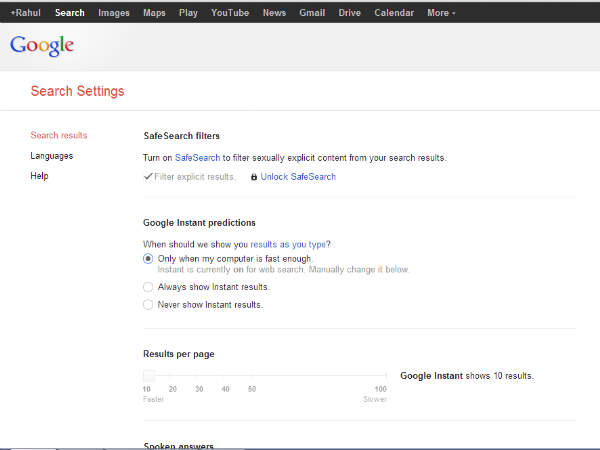The image size is (600, 450).
Task: Select Search results in the sidebar
Action: (59, 135)
